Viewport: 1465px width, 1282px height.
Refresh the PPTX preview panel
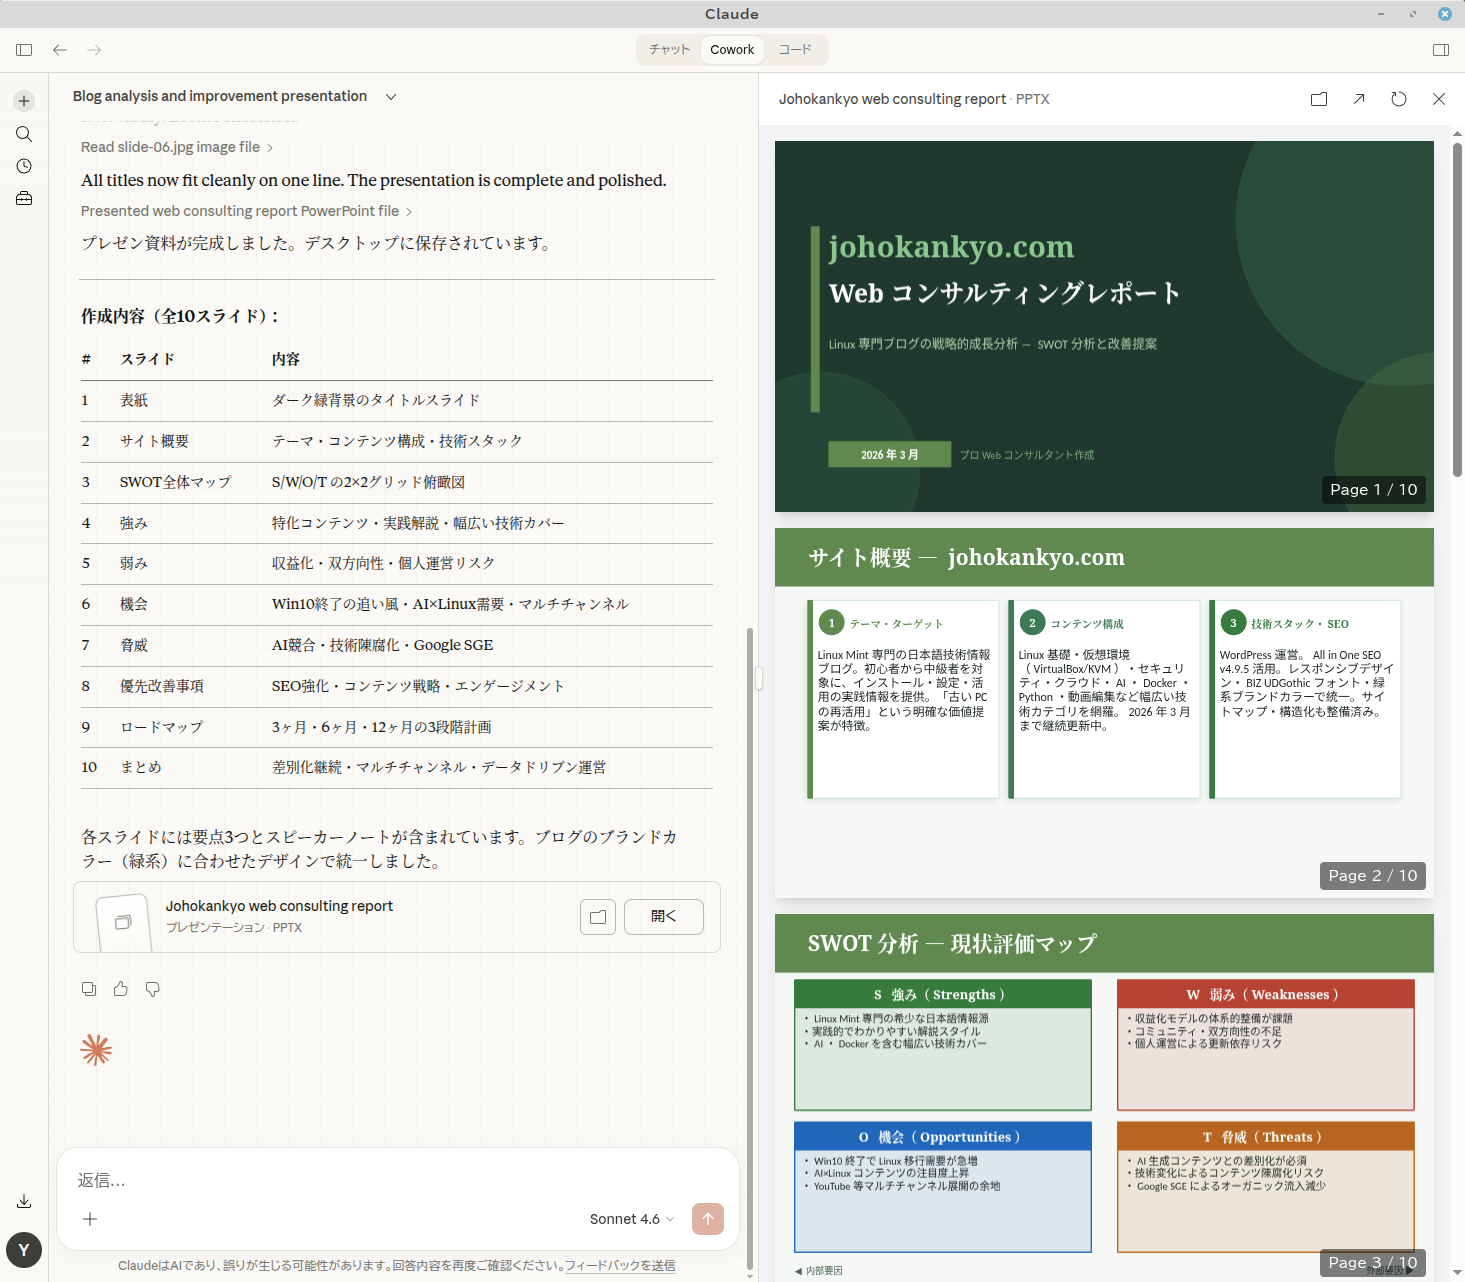pos(1399,99)
